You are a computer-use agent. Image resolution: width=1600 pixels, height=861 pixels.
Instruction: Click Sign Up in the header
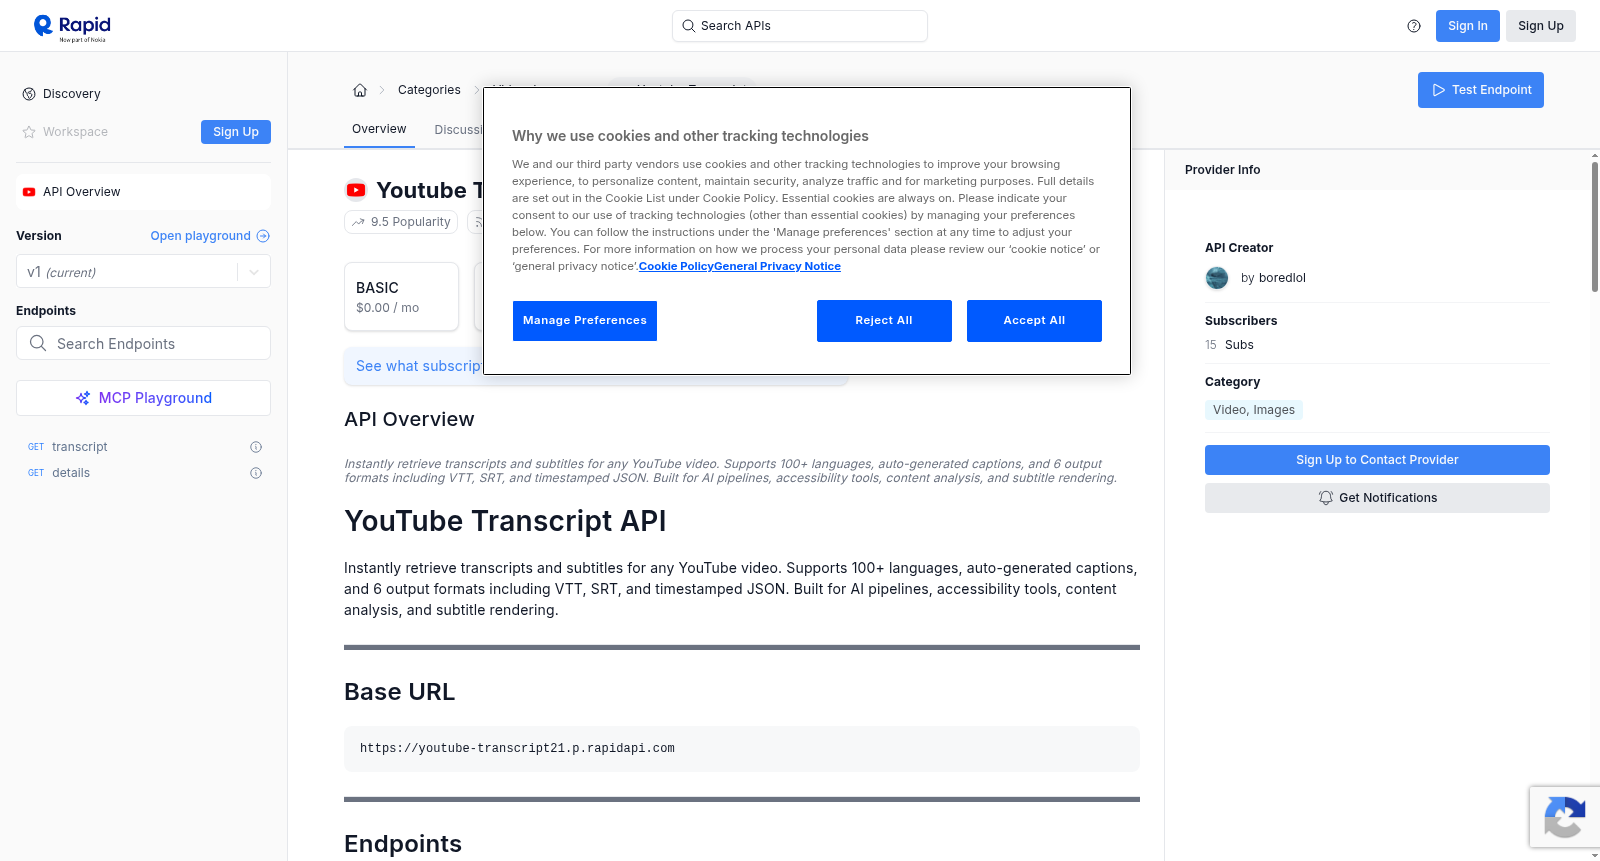click(1541, 26)
